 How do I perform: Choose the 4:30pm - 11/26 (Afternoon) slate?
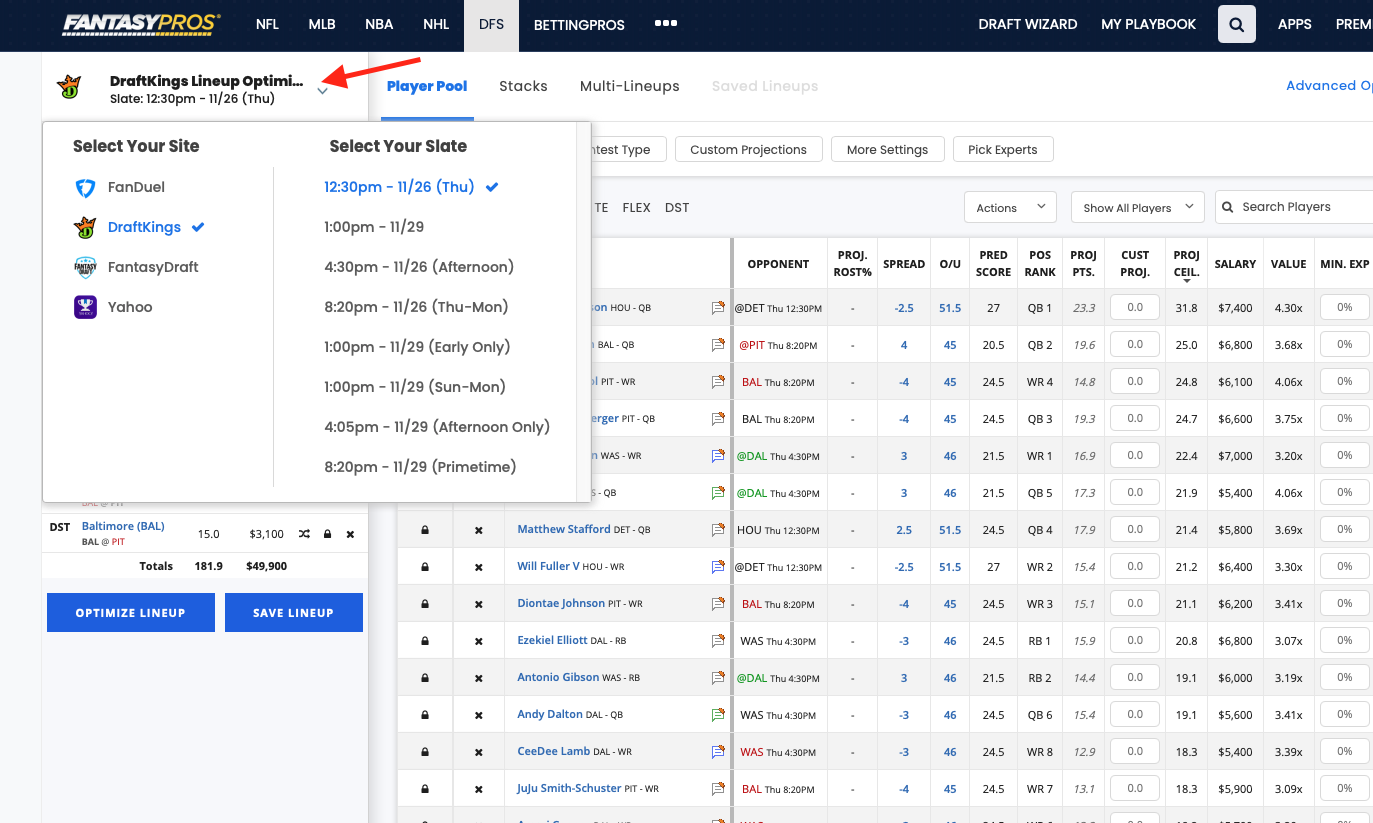[419, 267]
